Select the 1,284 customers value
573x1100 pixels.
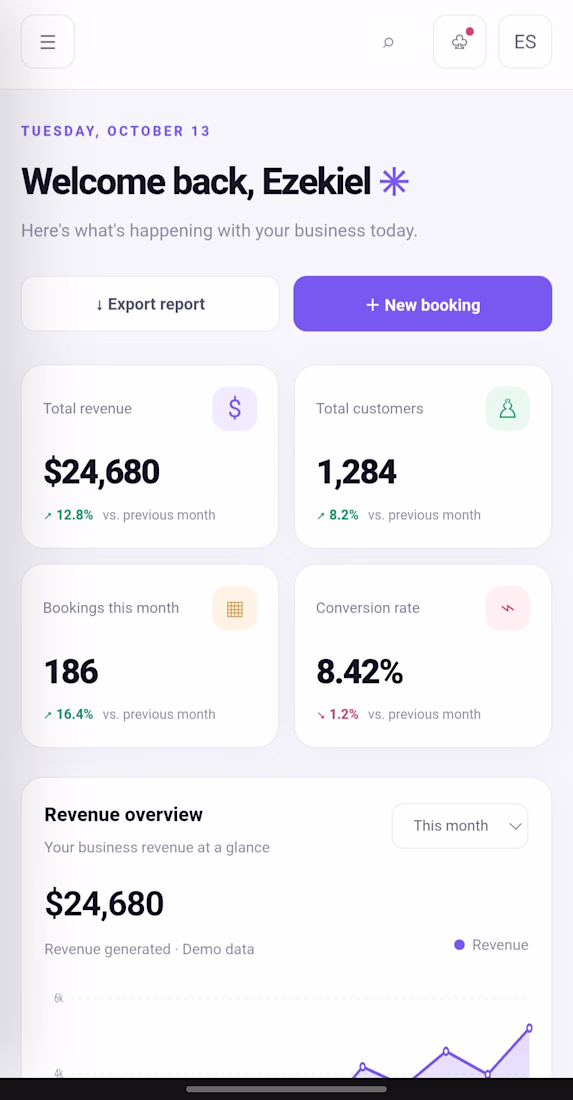click(x=356, y=471)
